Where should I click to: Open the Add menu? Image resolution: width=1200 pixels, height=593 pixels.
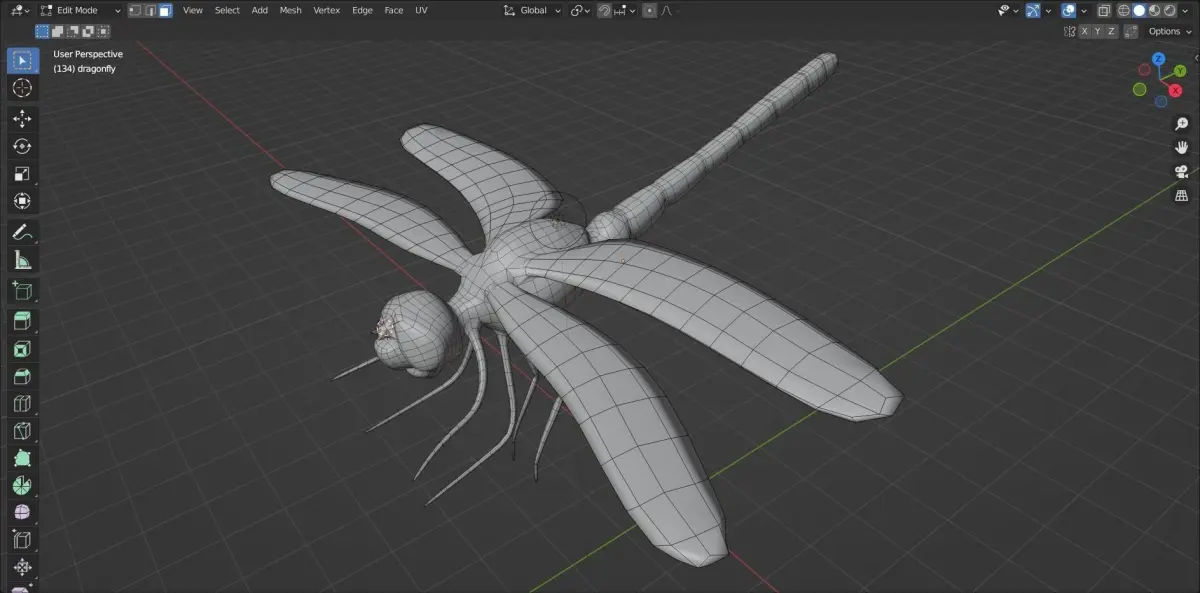click(x=259, y=10)
